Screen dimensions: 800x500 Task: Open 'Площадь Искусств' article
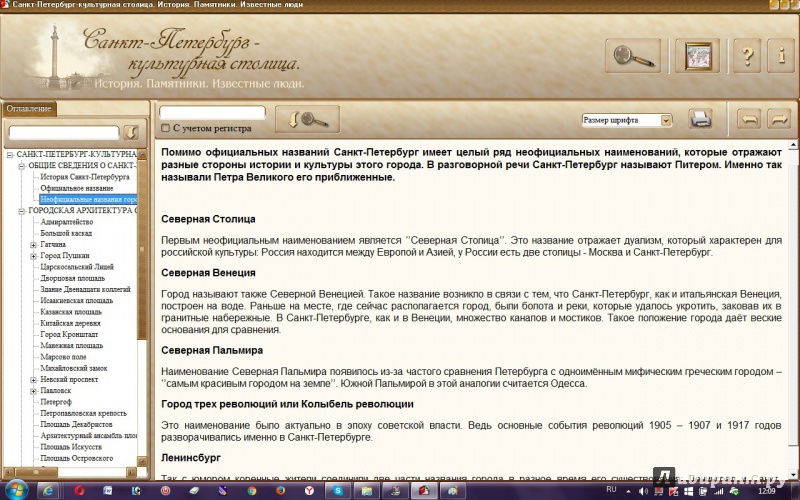71,447
